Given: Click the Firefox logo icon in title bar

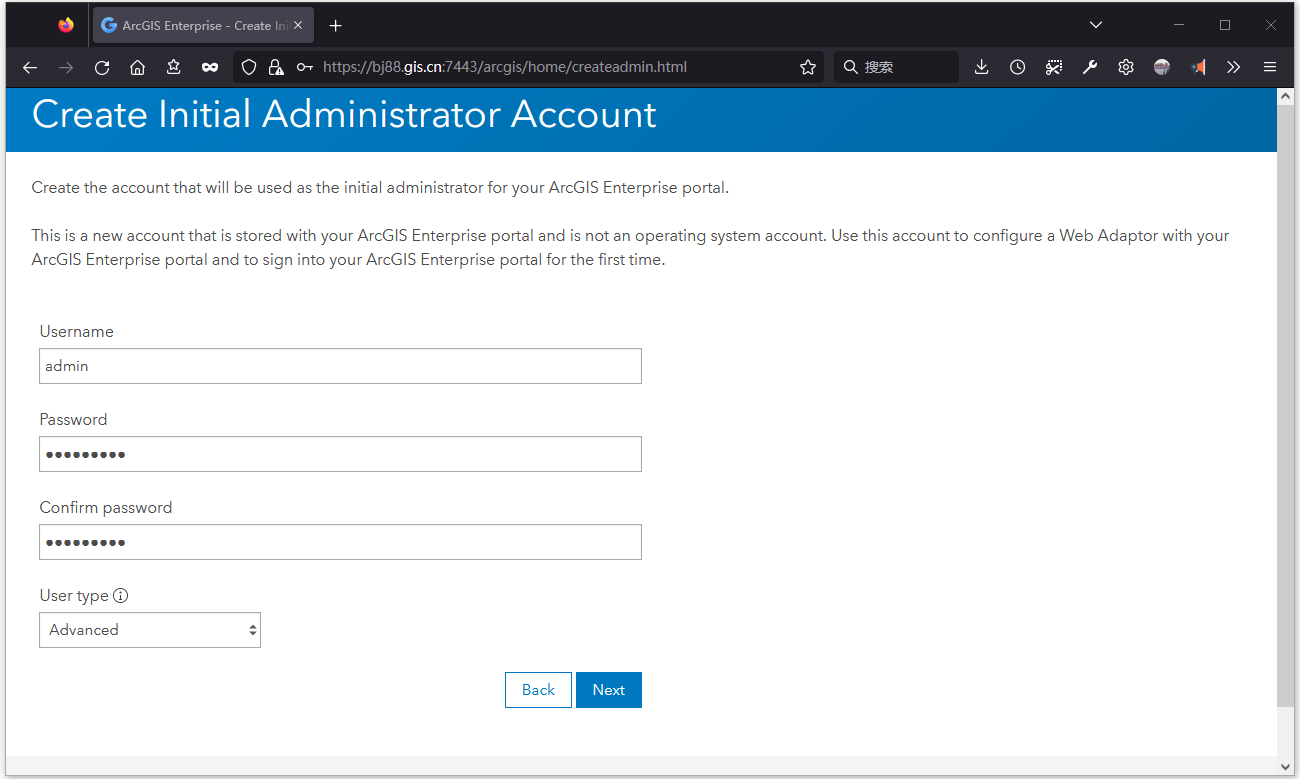Looking at the screenshot, I should click(66, 25).
